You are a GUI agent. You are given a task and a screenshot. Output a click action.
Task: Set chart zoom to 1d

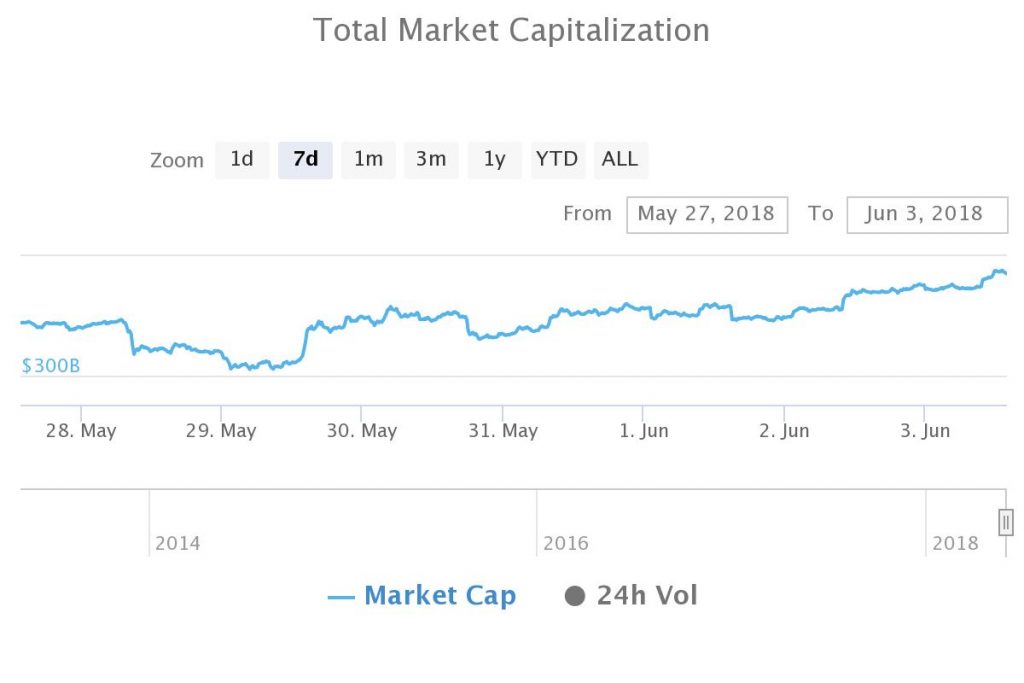[x=242, y=160]
